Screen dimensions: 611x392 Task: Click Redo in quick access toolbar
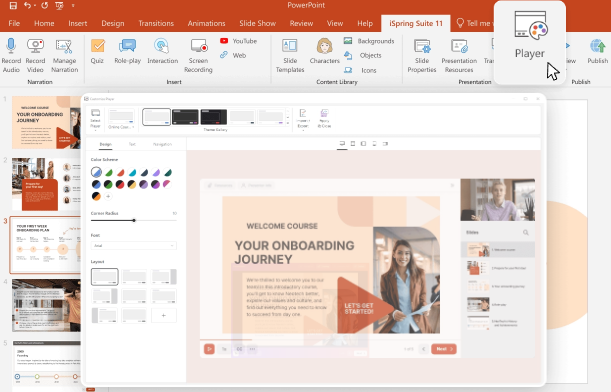tap(44, 5)
